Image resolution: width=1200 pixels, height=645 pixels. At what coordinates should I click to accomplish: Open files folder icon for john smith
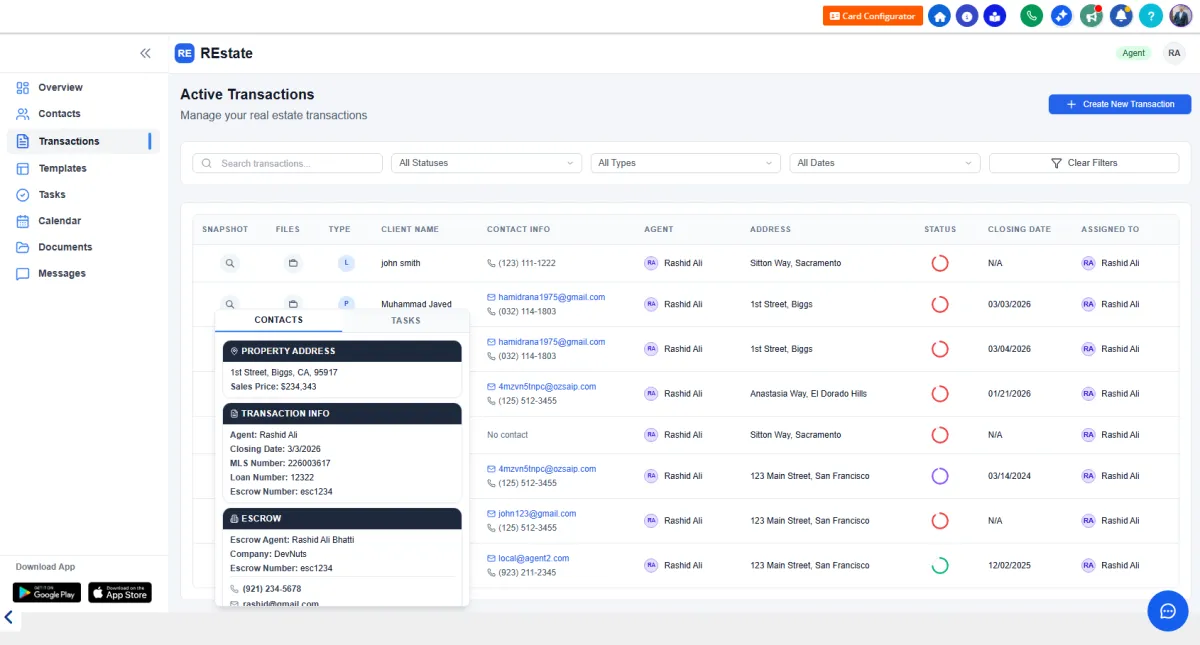click(293, 263)
